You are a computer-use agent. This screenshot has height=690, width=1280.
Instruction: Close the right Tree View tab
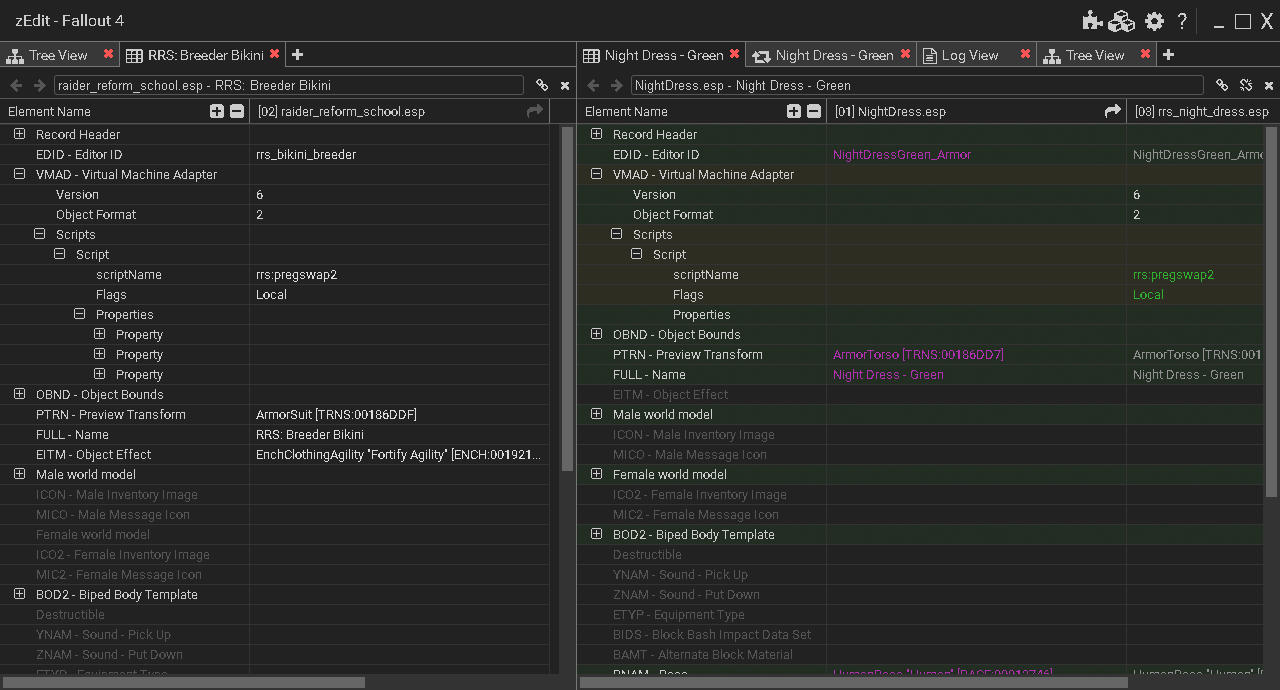[x=1145, y=54]
